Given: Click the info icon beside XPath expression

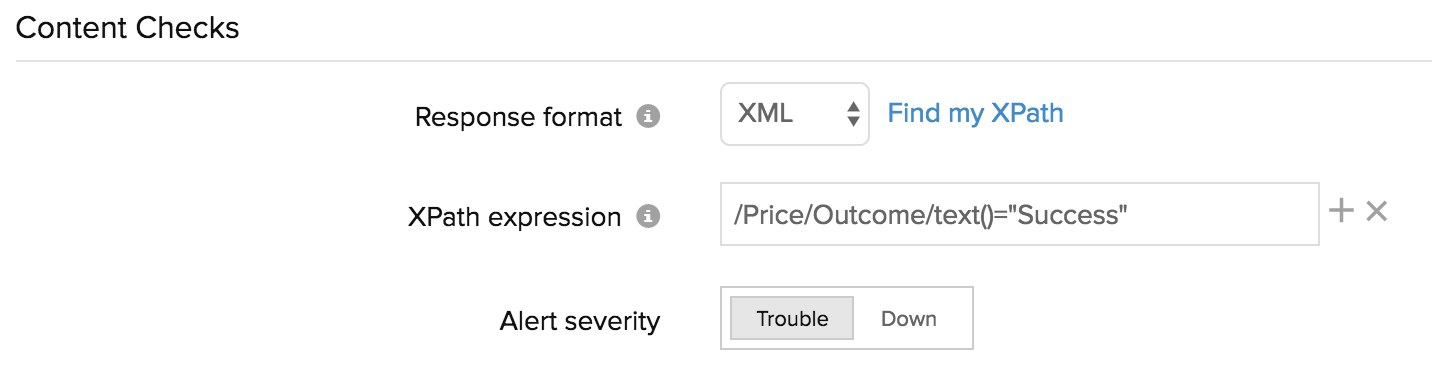Looking at the screenshot, I should (649, 216).
